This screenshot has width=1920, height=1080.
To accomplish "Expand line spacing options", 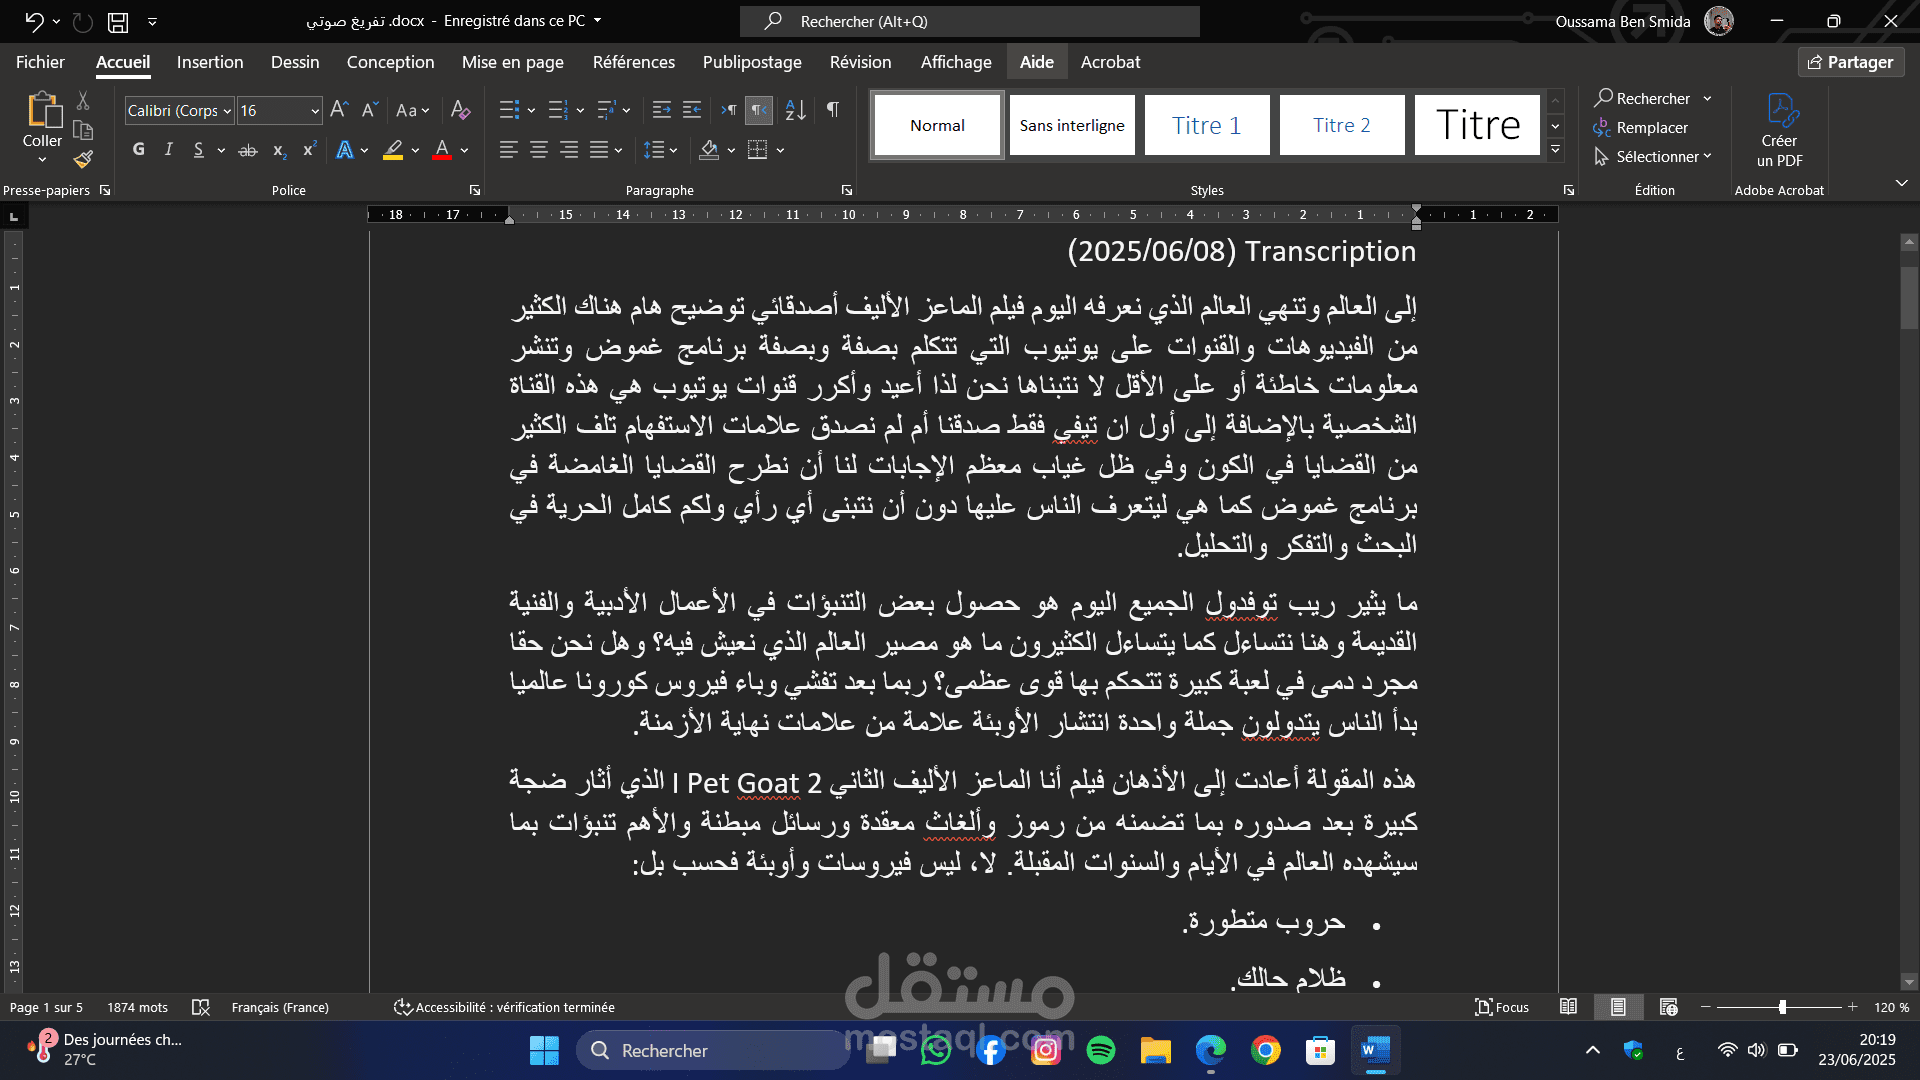I will [x=673, y=150].
